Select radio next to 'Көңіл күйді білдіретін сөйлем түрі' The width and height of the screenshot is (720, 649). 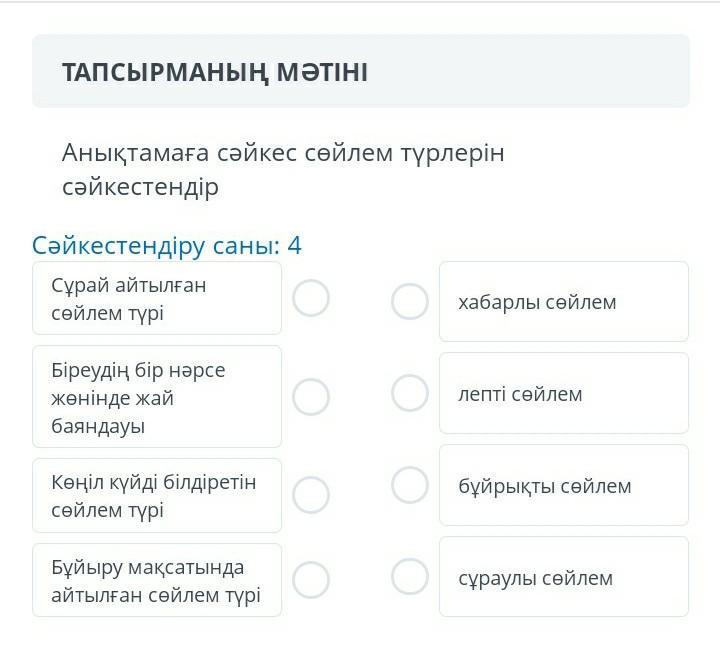tap(311, 495)
